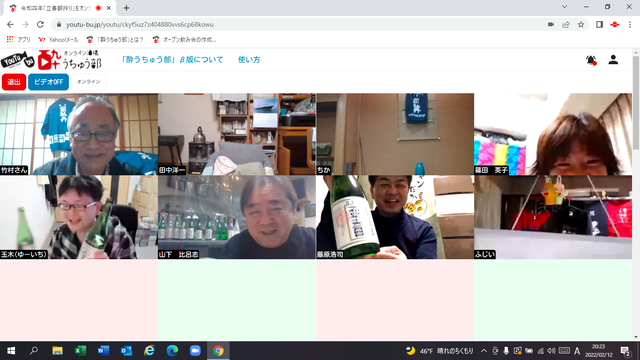Select 玉木(ゆーいち) video tile
Screen dimensions: 640x360
[x=79, y=217]
